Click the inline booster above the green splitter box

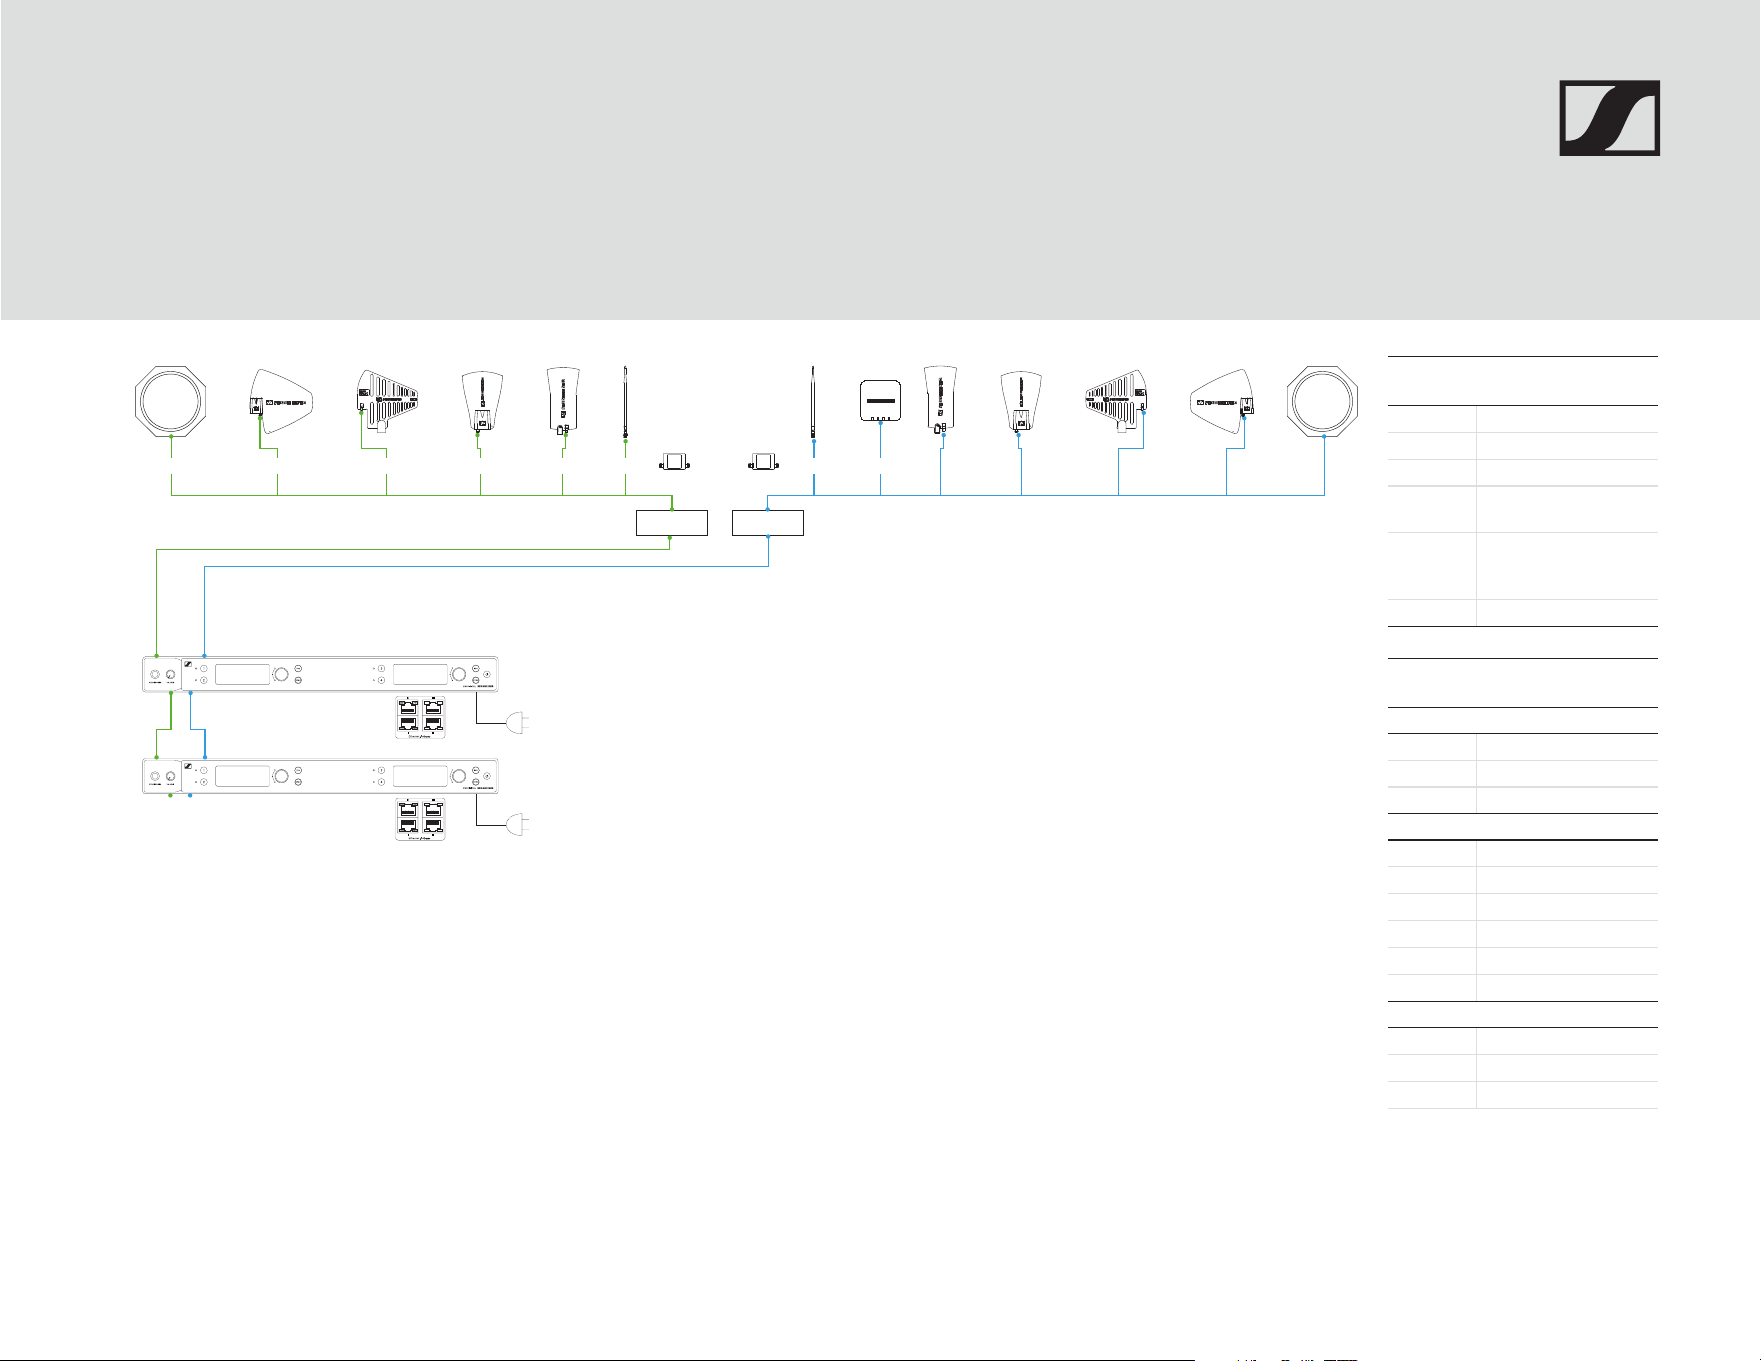[x=674, y=462]
